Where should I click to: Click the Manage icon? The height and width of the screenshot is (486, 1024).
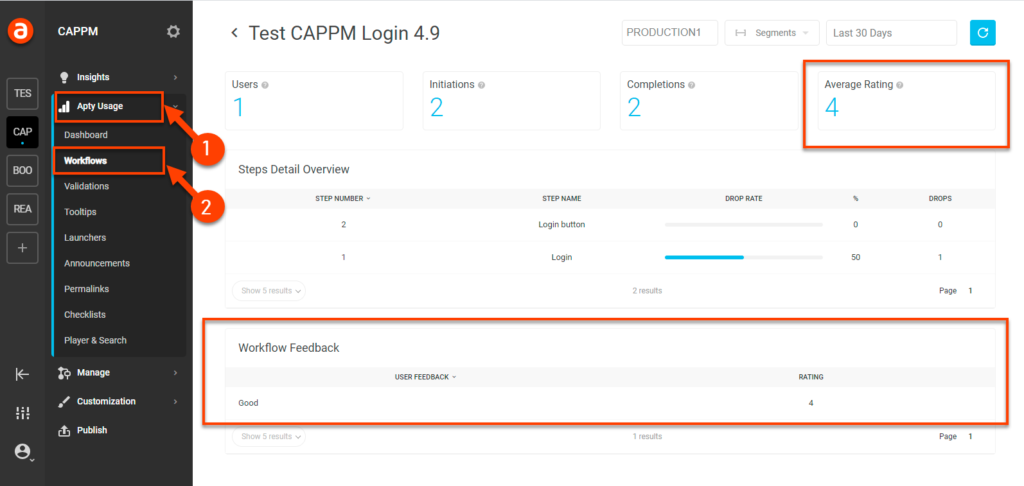tap(64, 372)
